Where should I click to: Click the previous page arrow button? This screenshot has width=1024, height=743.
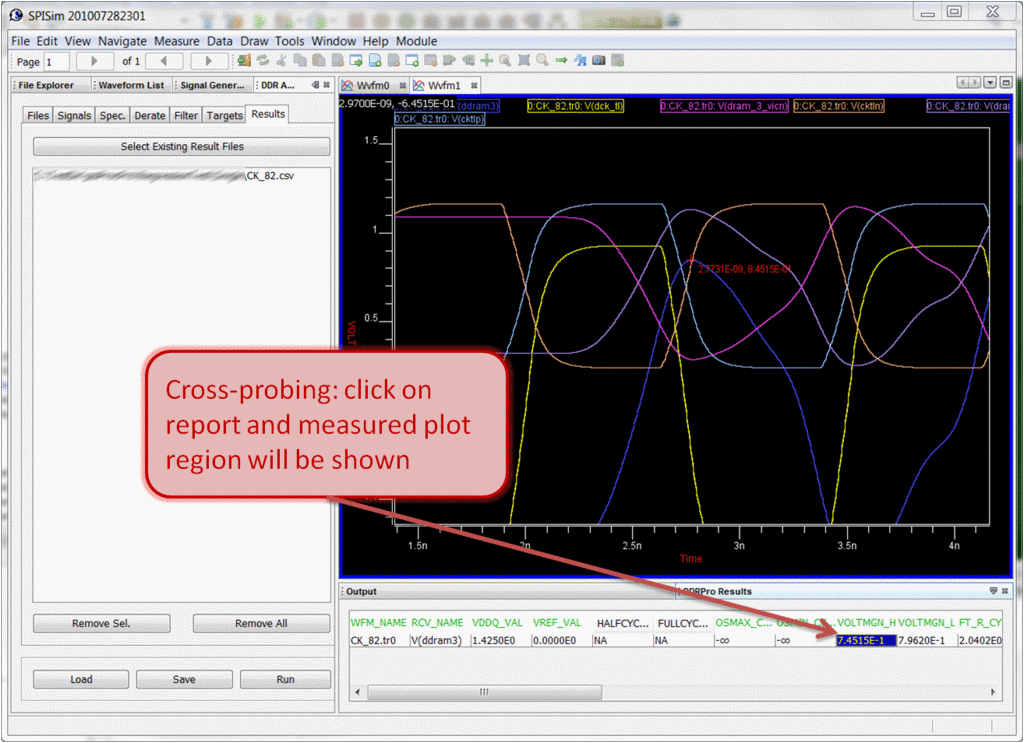tap(164, 62)
